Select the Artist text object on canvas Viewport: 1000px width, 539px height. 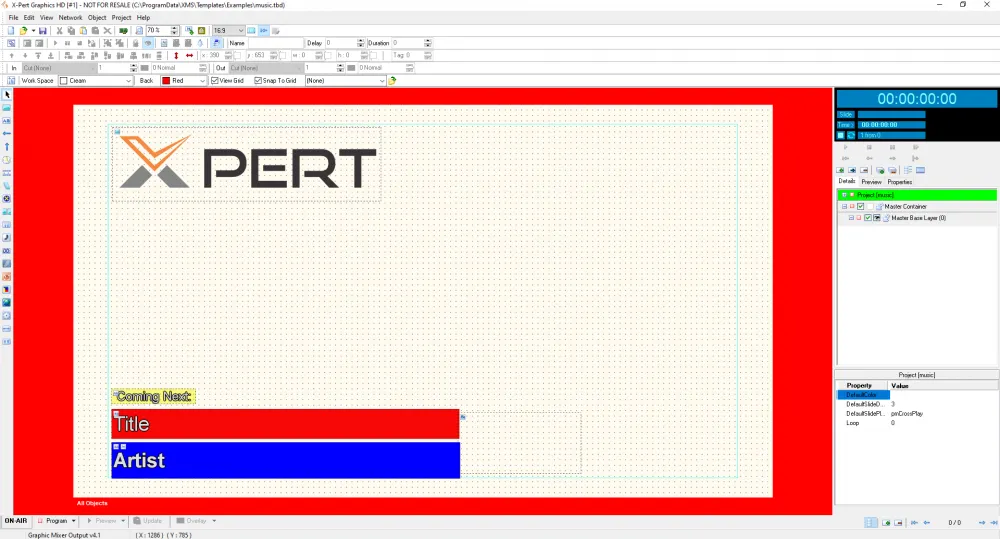click(285, 460)
